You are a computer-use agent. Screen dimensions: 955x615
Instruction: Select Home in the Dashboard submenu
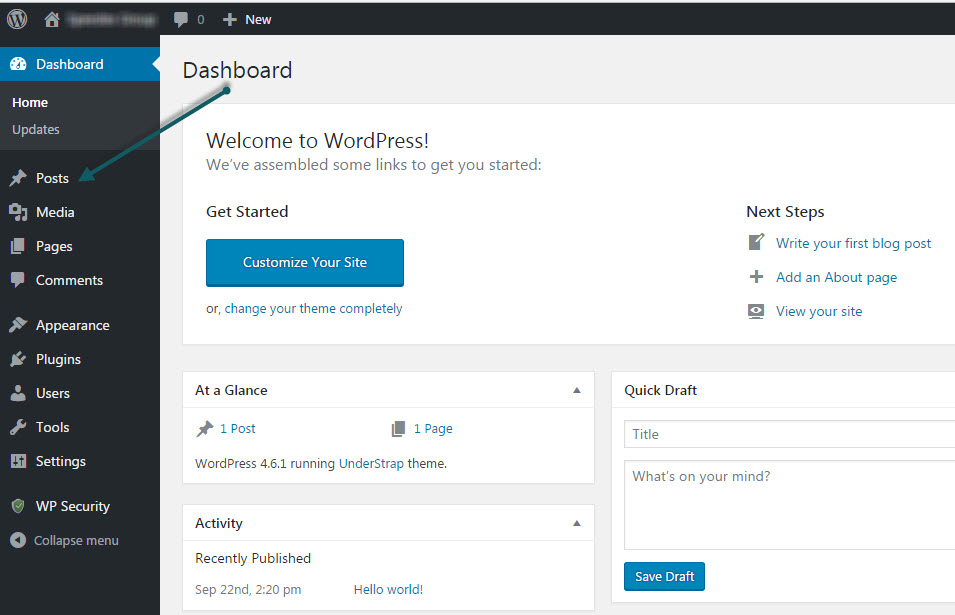pos(30,102)
